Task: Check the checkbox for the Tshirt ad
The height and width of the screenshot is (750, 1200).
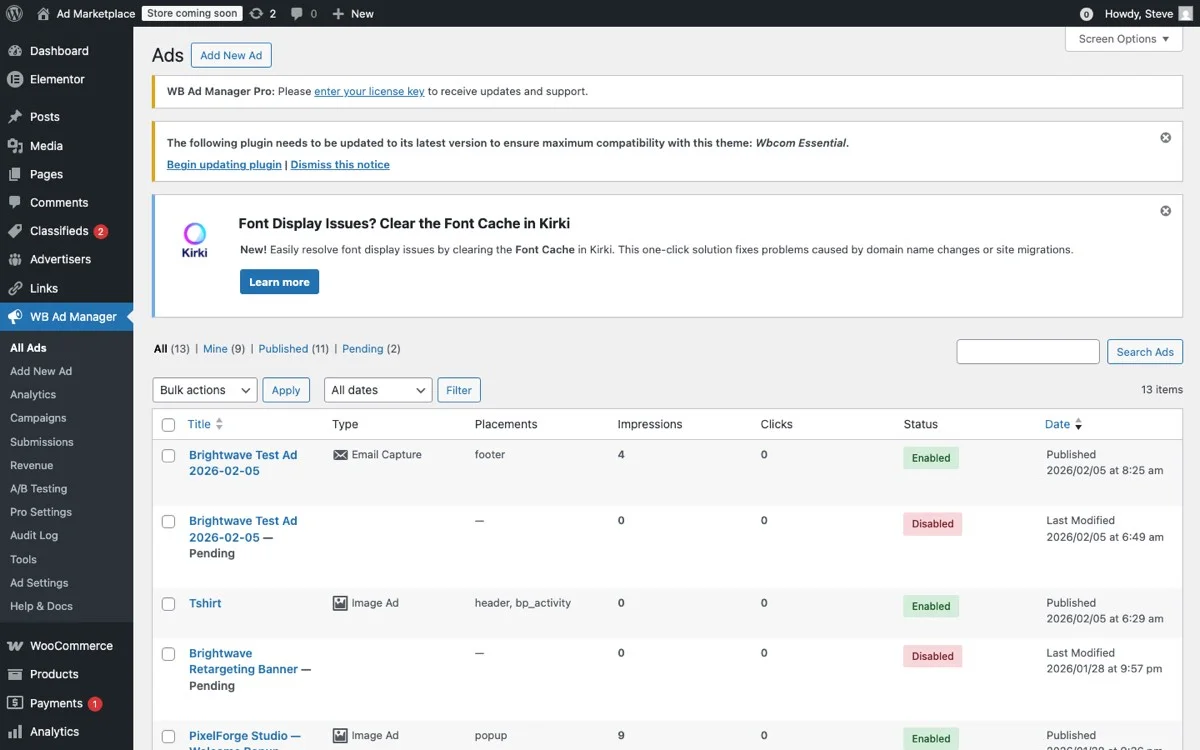Action: pos(168,604)
